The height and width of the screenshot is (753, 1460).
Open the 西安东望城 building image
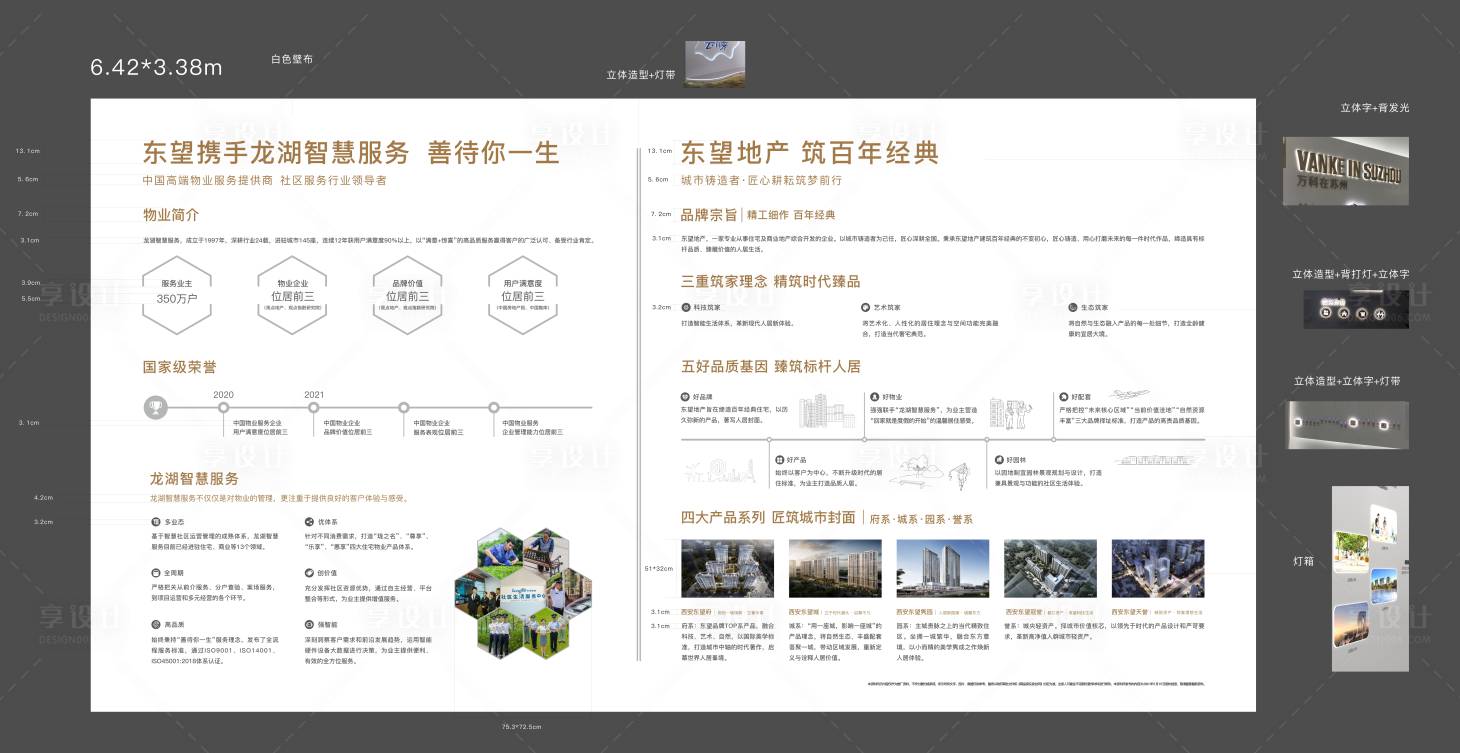click(x=835, y=569)
